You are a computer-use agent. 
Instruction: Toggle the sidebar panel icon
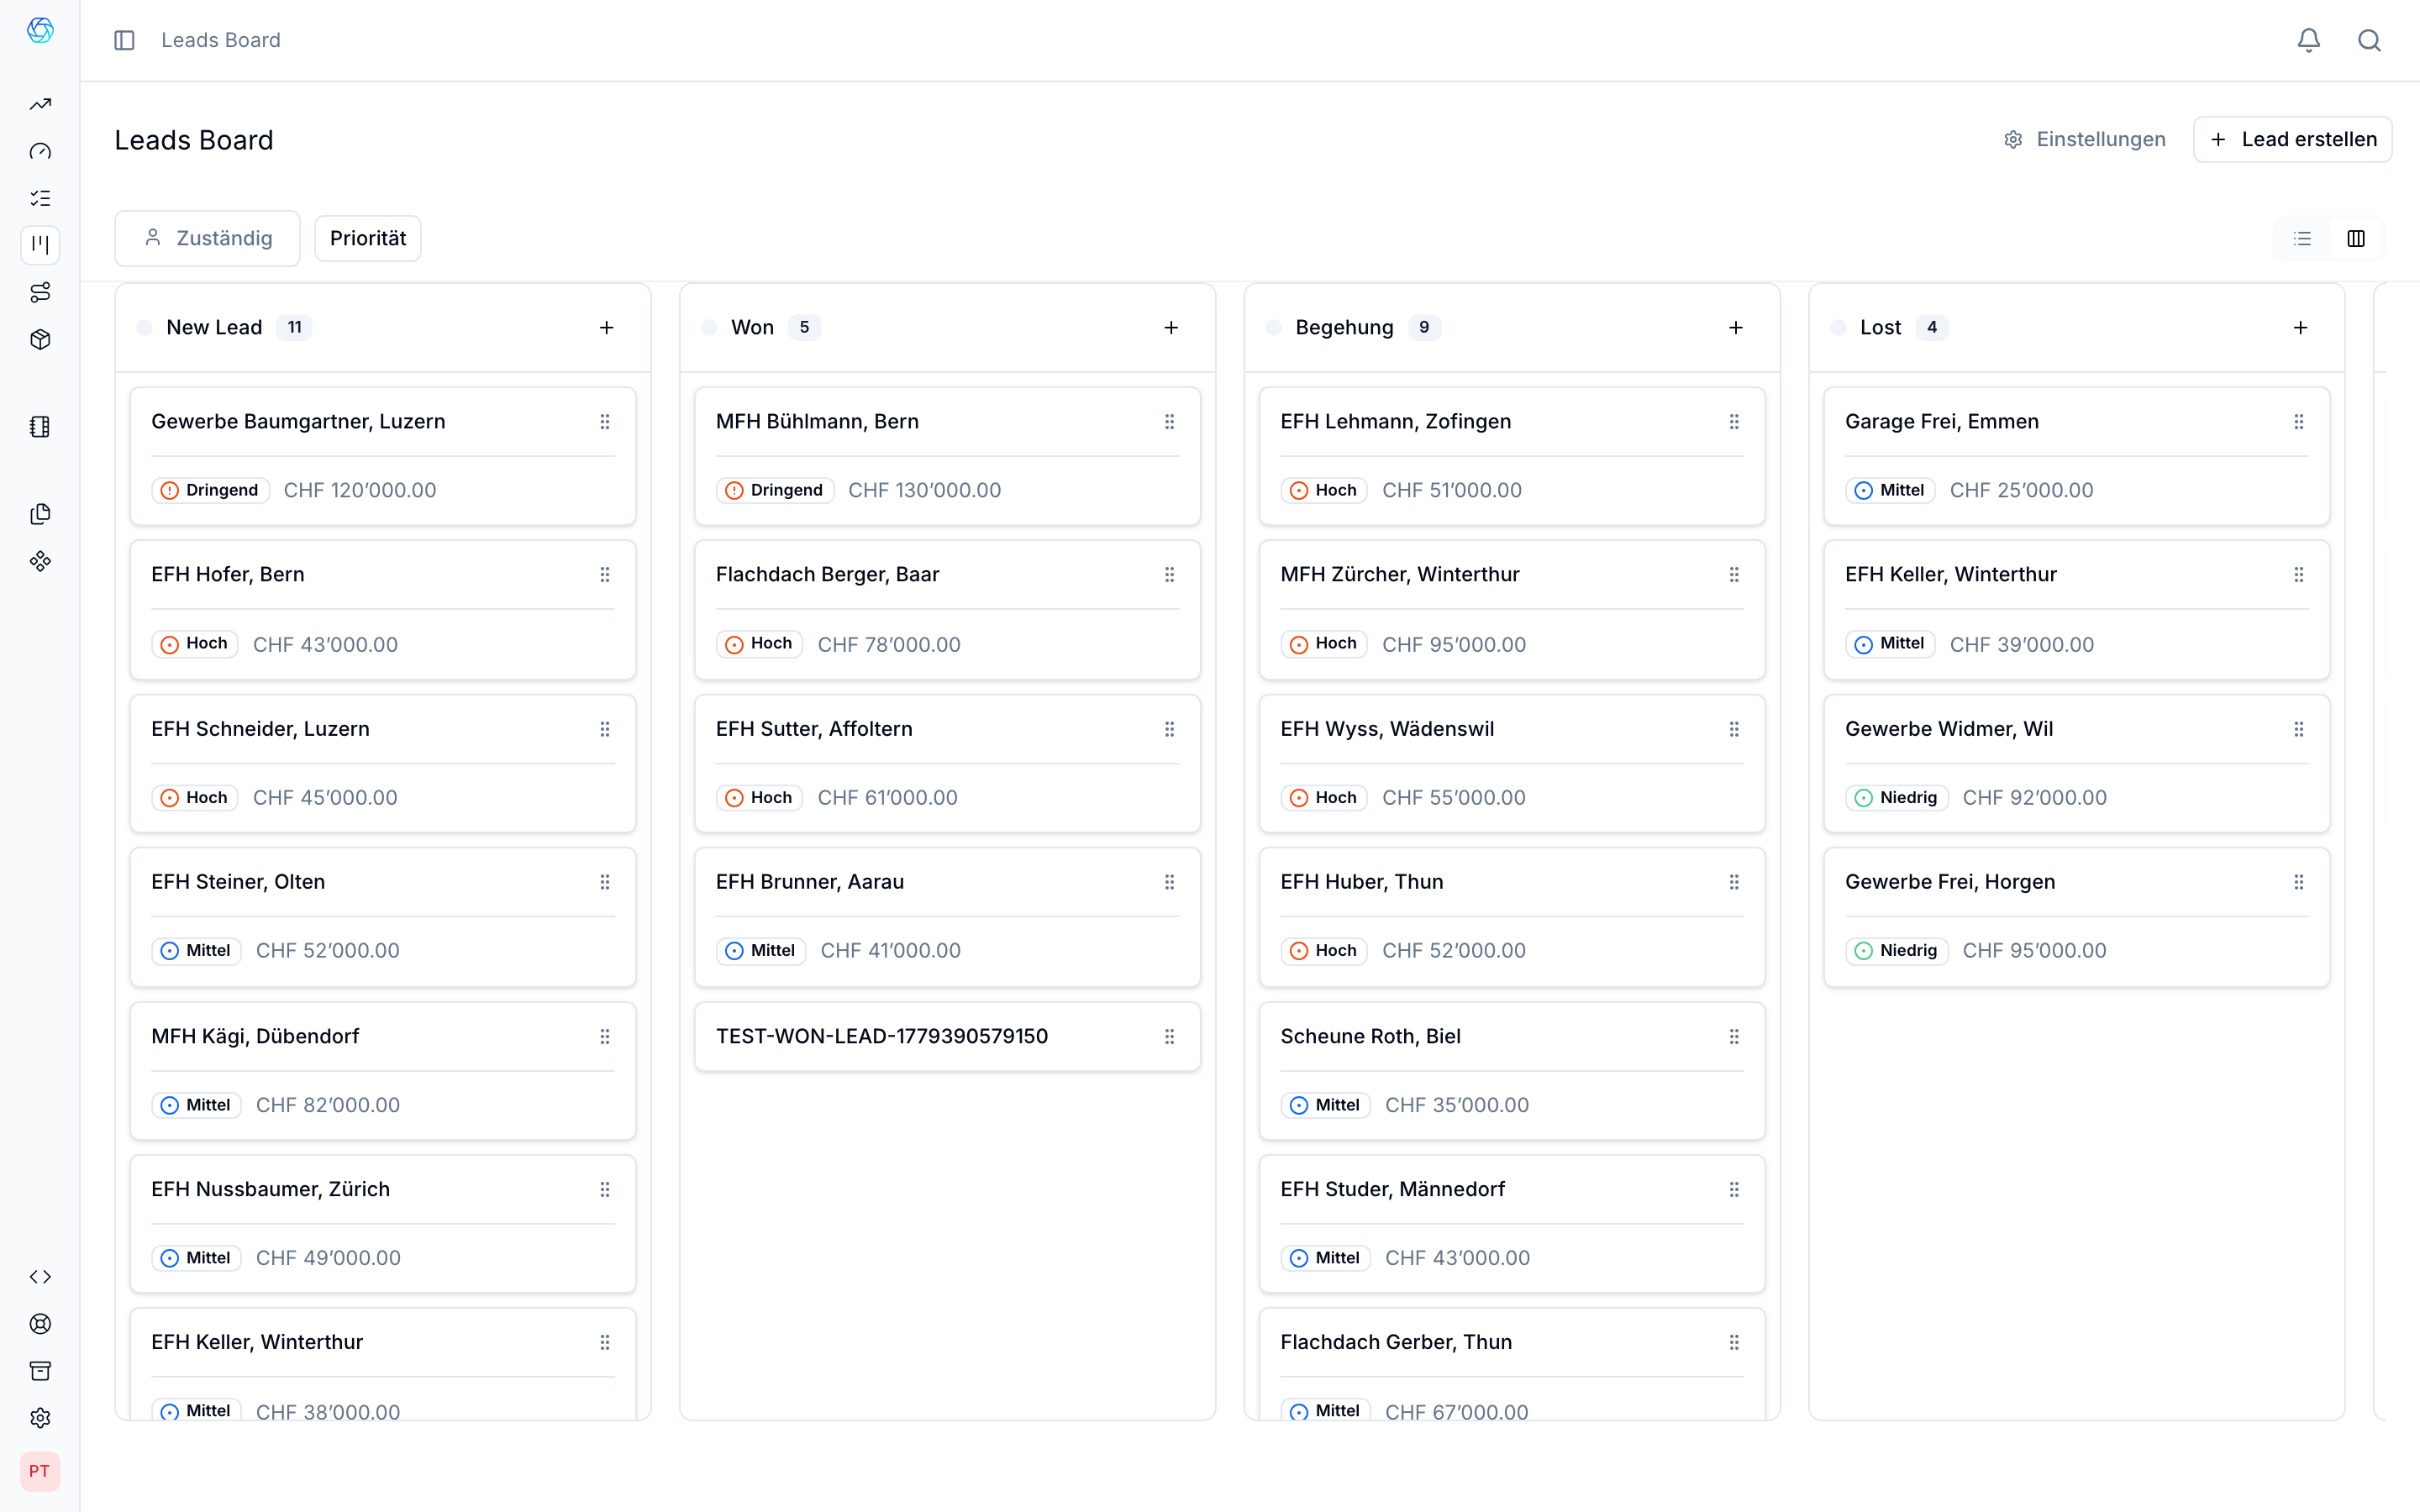click(124, 40)
